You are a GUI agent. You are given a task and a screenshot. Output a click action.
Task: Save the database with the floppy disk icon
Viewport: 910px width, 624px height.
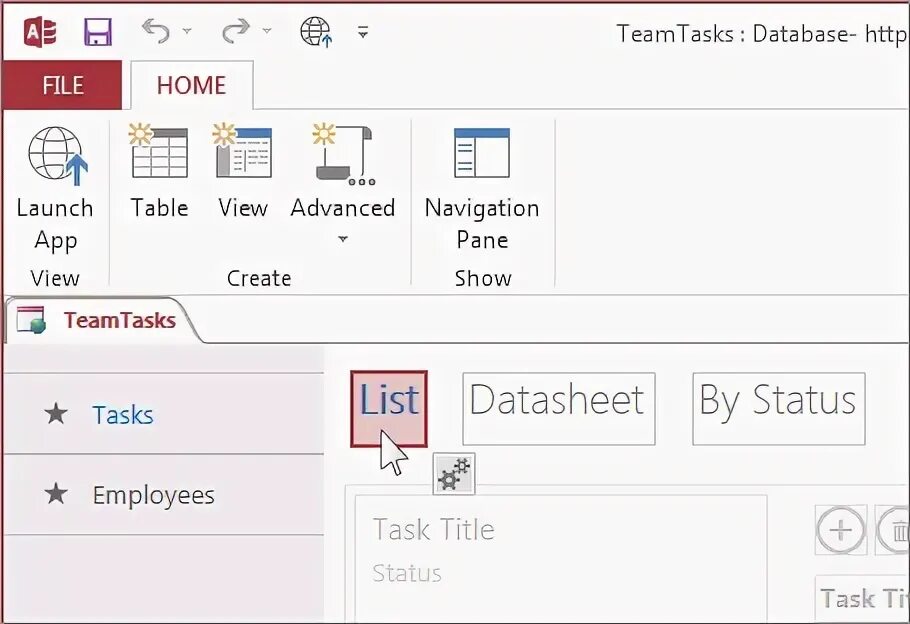coord(98,32)
